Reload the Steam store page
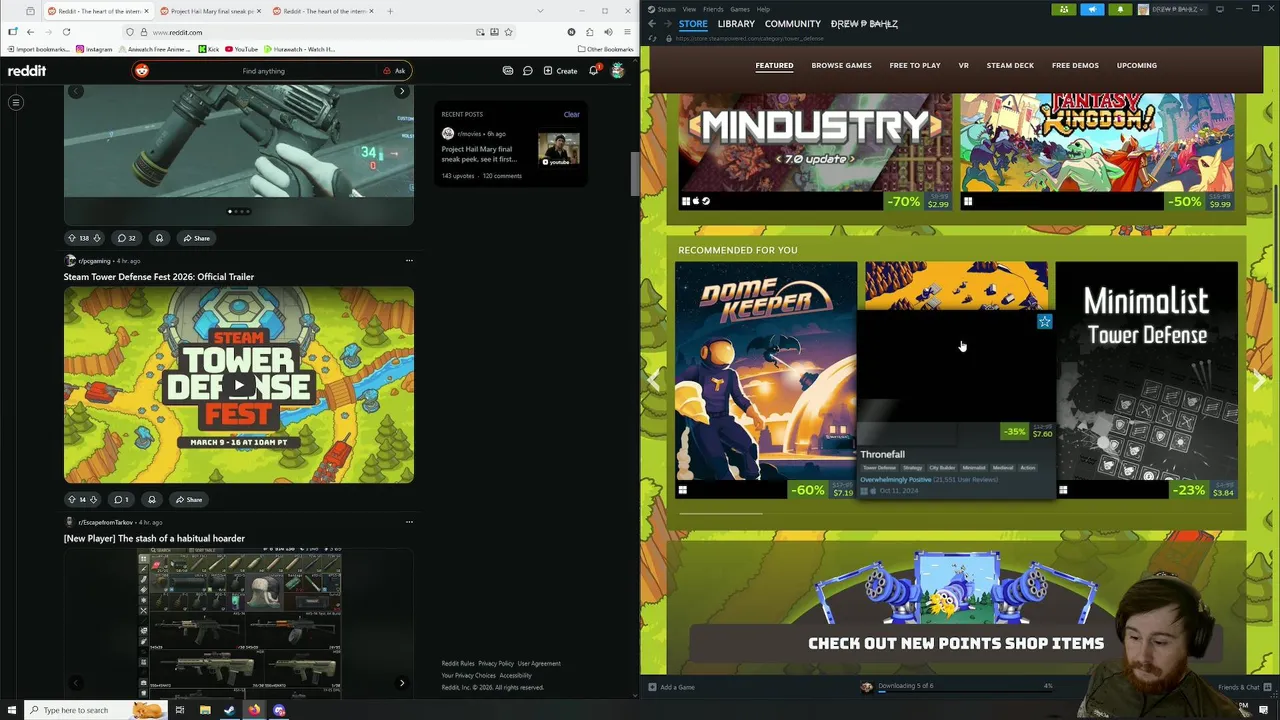The width and height of the screenshot is (1280, 720). 652,38
